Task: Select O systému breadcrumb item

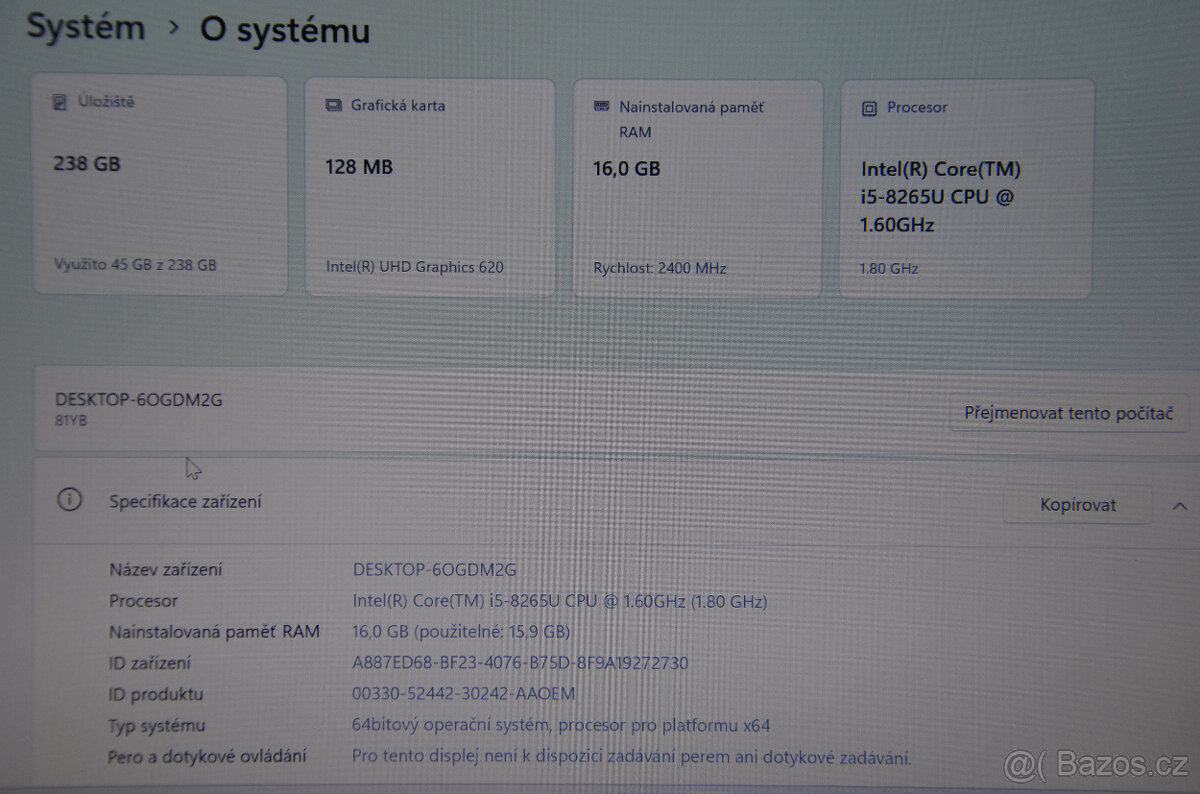Action: click(x=283, y=31)
